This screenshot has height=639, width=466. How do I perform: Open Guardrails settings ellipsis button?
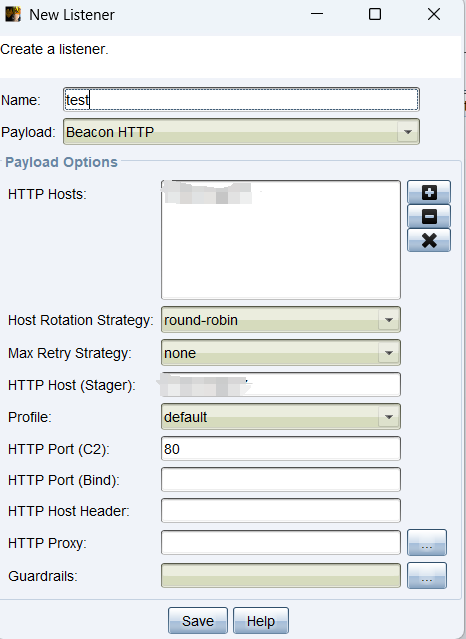pyautogui.click(x=427, y=575)
